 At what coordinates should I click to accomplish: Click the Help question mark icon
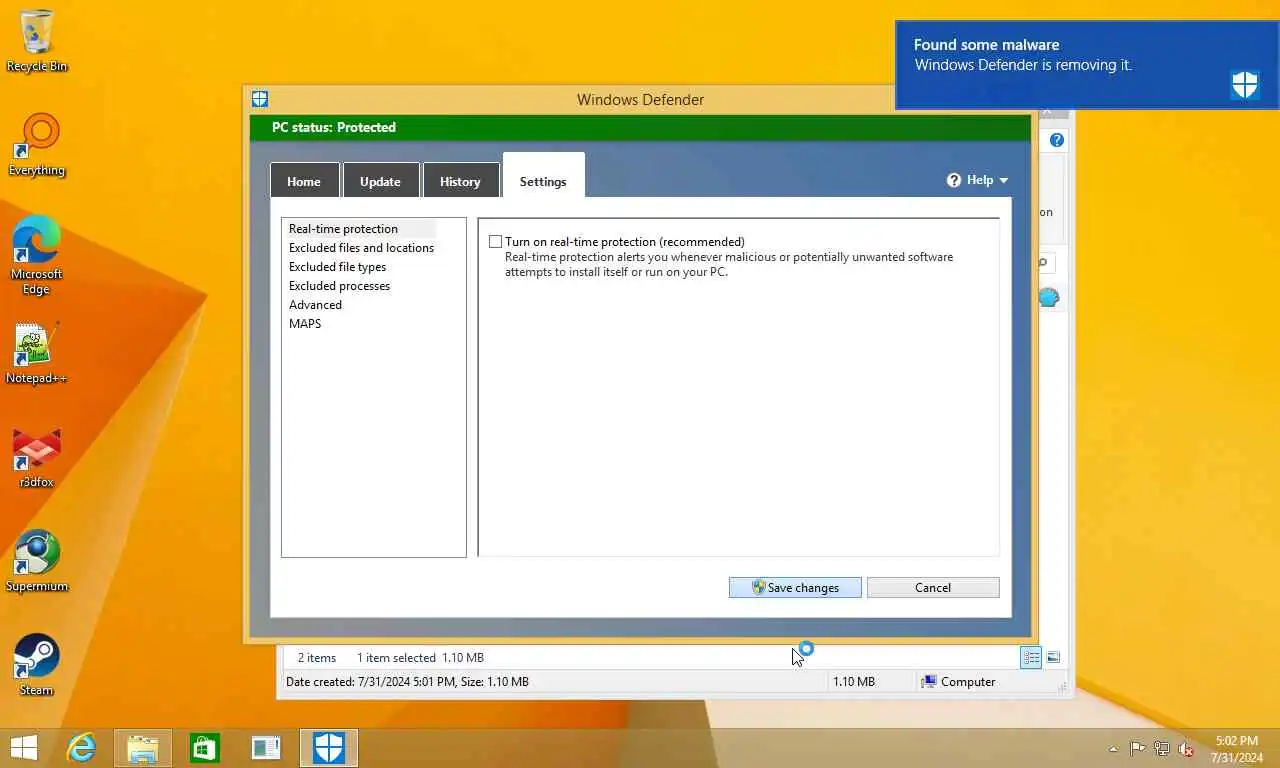click(954, 180)
